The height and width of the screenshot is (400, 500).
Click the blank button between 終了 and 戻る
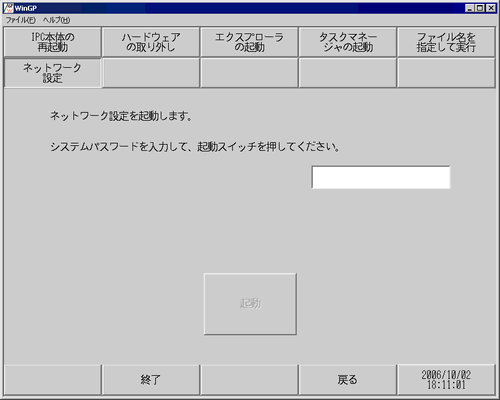click(249, 379)
